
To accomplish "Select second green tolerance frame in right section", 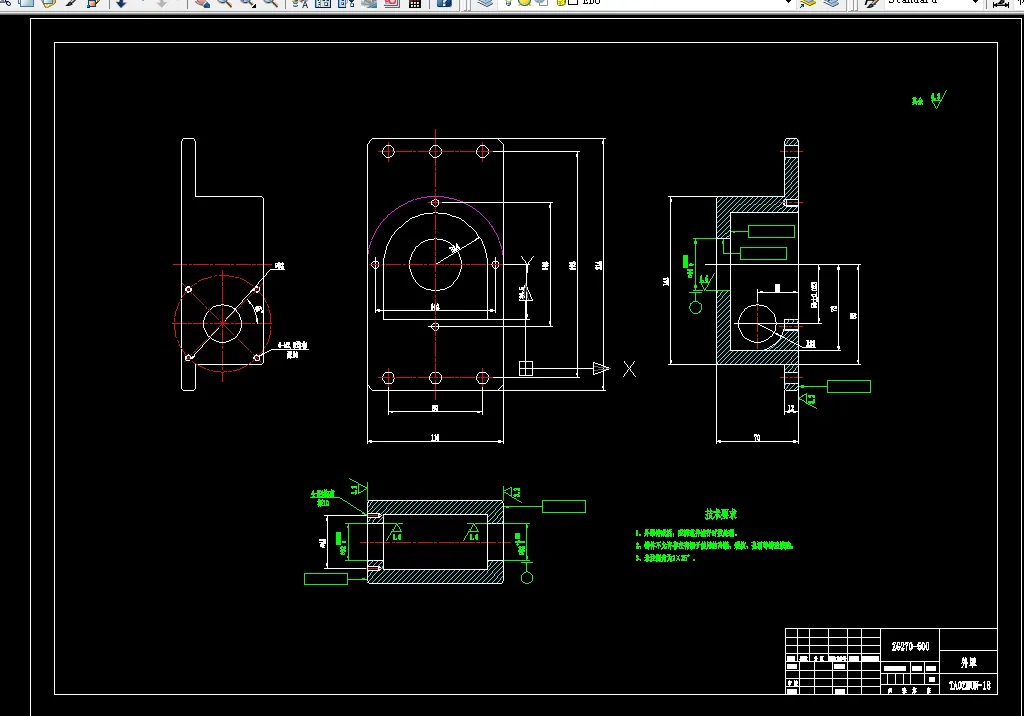I will (x=763, y=253).
